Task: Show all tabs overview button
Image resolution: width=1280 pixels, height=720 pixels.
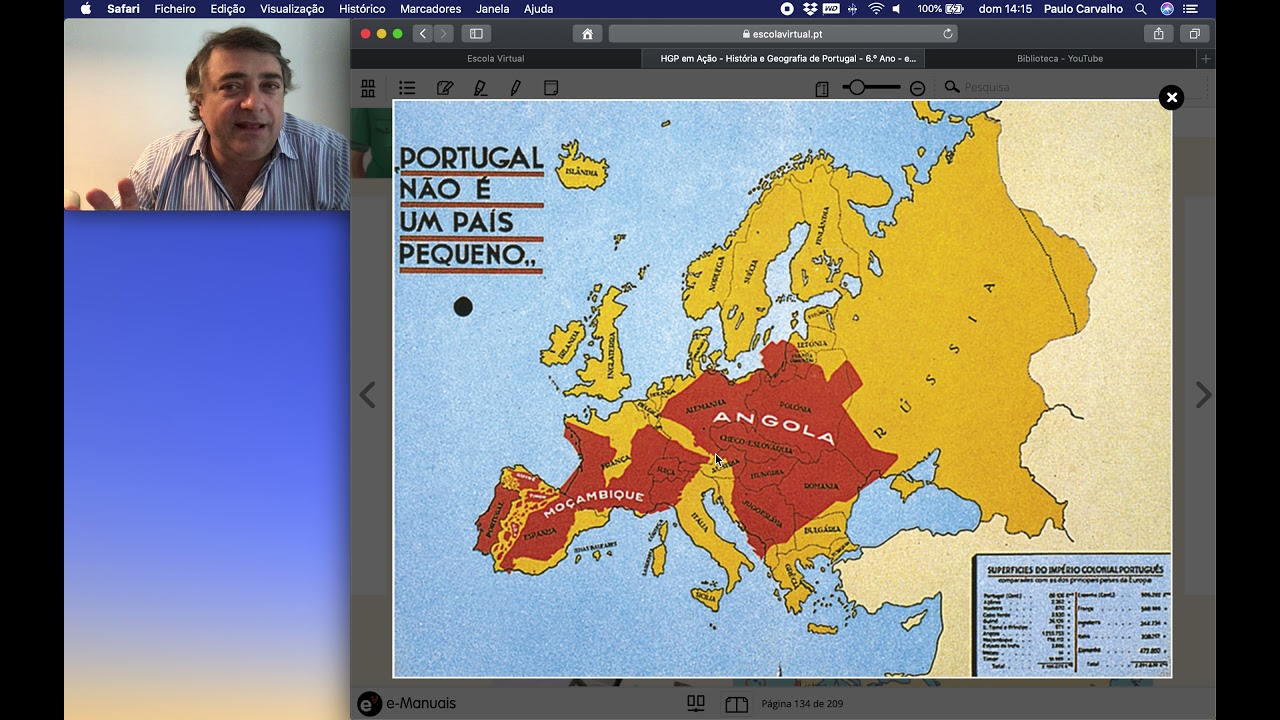Action: click(x=1194, y=34)
